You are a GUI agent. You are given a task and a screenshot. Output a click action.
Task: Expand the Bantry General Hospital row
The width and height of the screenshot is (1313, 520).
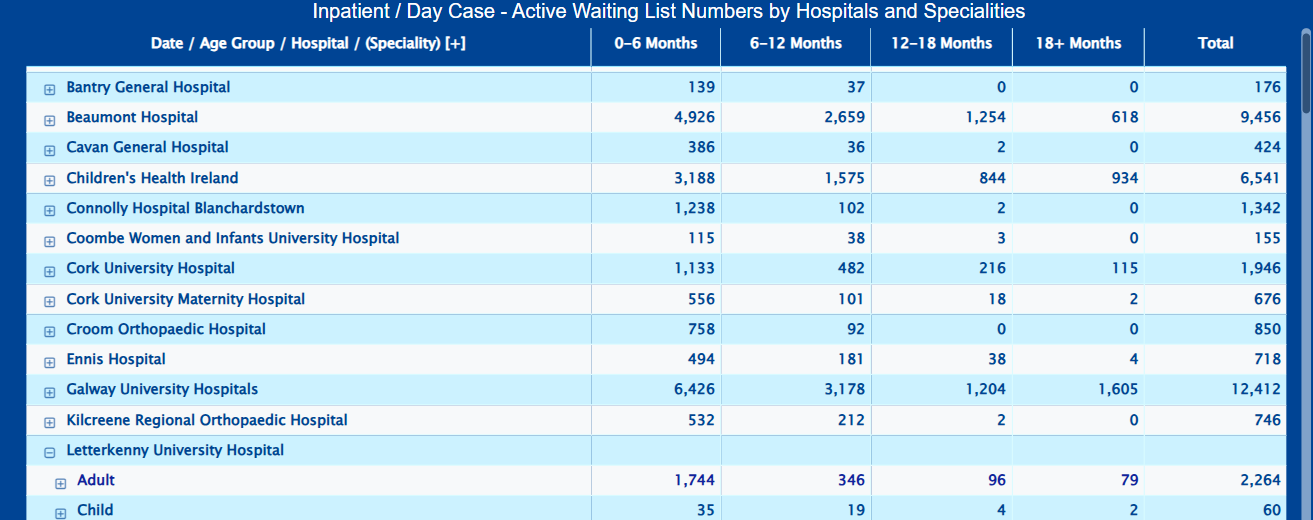[x=49, y=90]
